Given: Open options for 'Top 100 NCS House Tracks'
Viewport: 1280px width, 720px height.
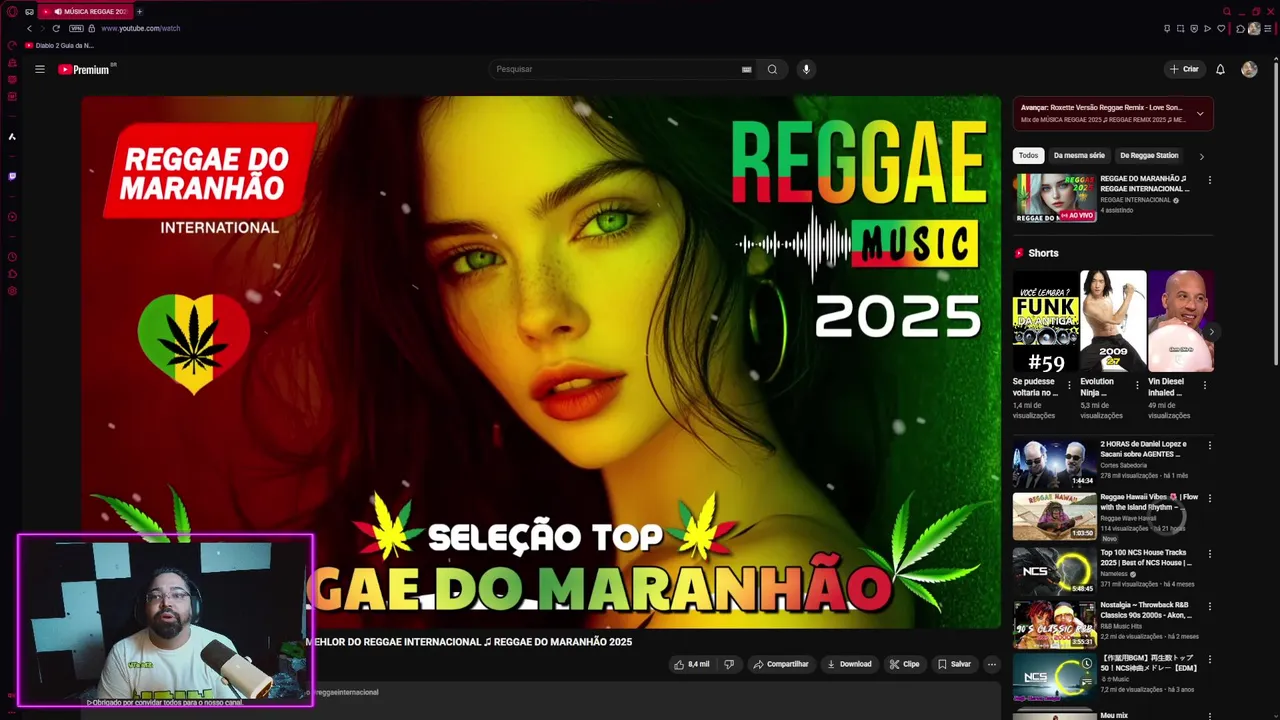Looking at the screenshot, I should pyautogui.click(x=1209, y=554).
